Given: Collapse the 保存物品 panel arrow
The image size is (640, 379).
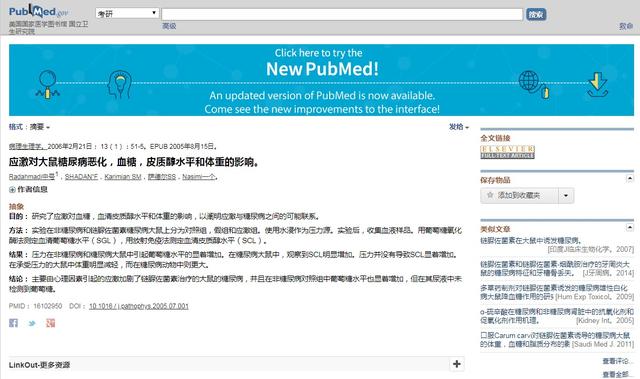Looking at the screenshot, I should click(630, 178).
